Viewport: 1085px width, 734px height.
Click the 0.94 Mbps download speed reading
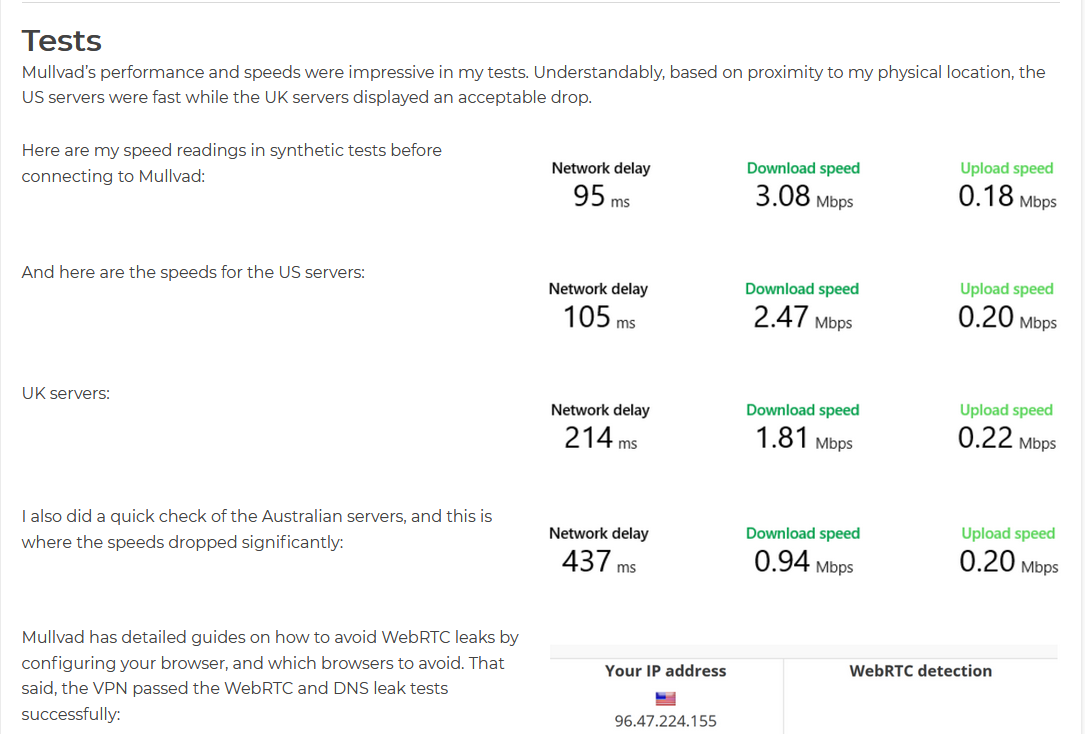(803, 562)
